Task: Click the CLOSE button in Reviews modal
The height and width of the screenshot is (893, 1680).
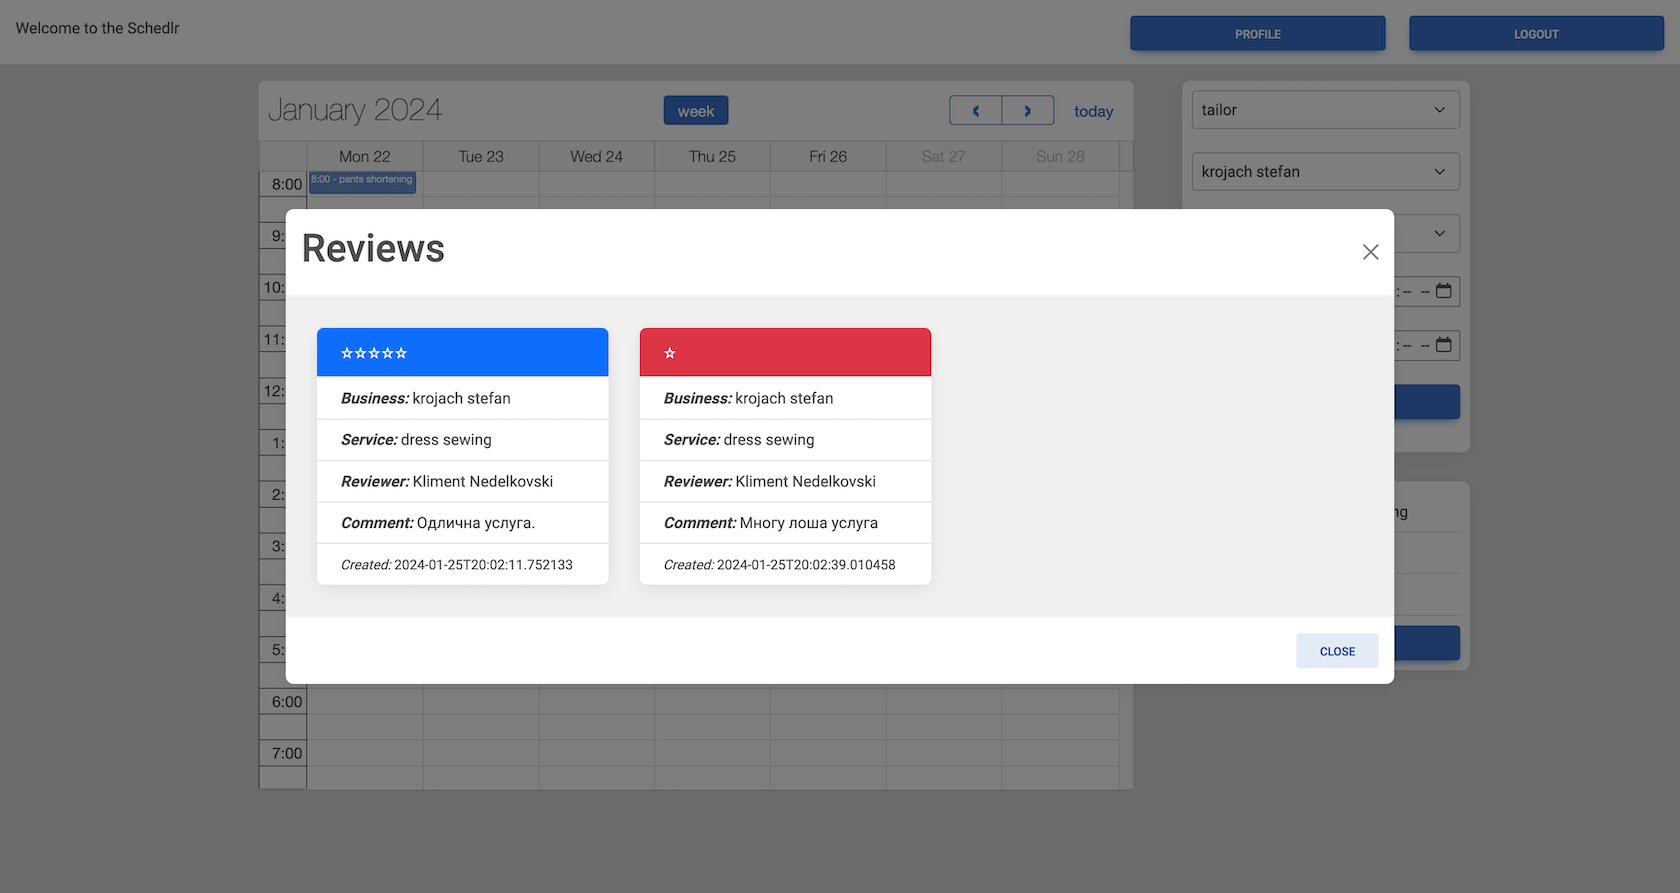Action: click(1337, 651)
